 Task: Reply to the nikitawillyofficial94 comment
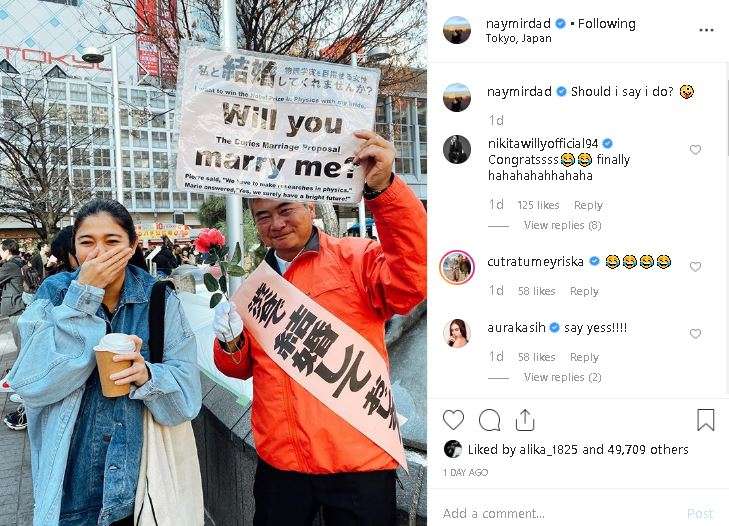click(588, 205)
